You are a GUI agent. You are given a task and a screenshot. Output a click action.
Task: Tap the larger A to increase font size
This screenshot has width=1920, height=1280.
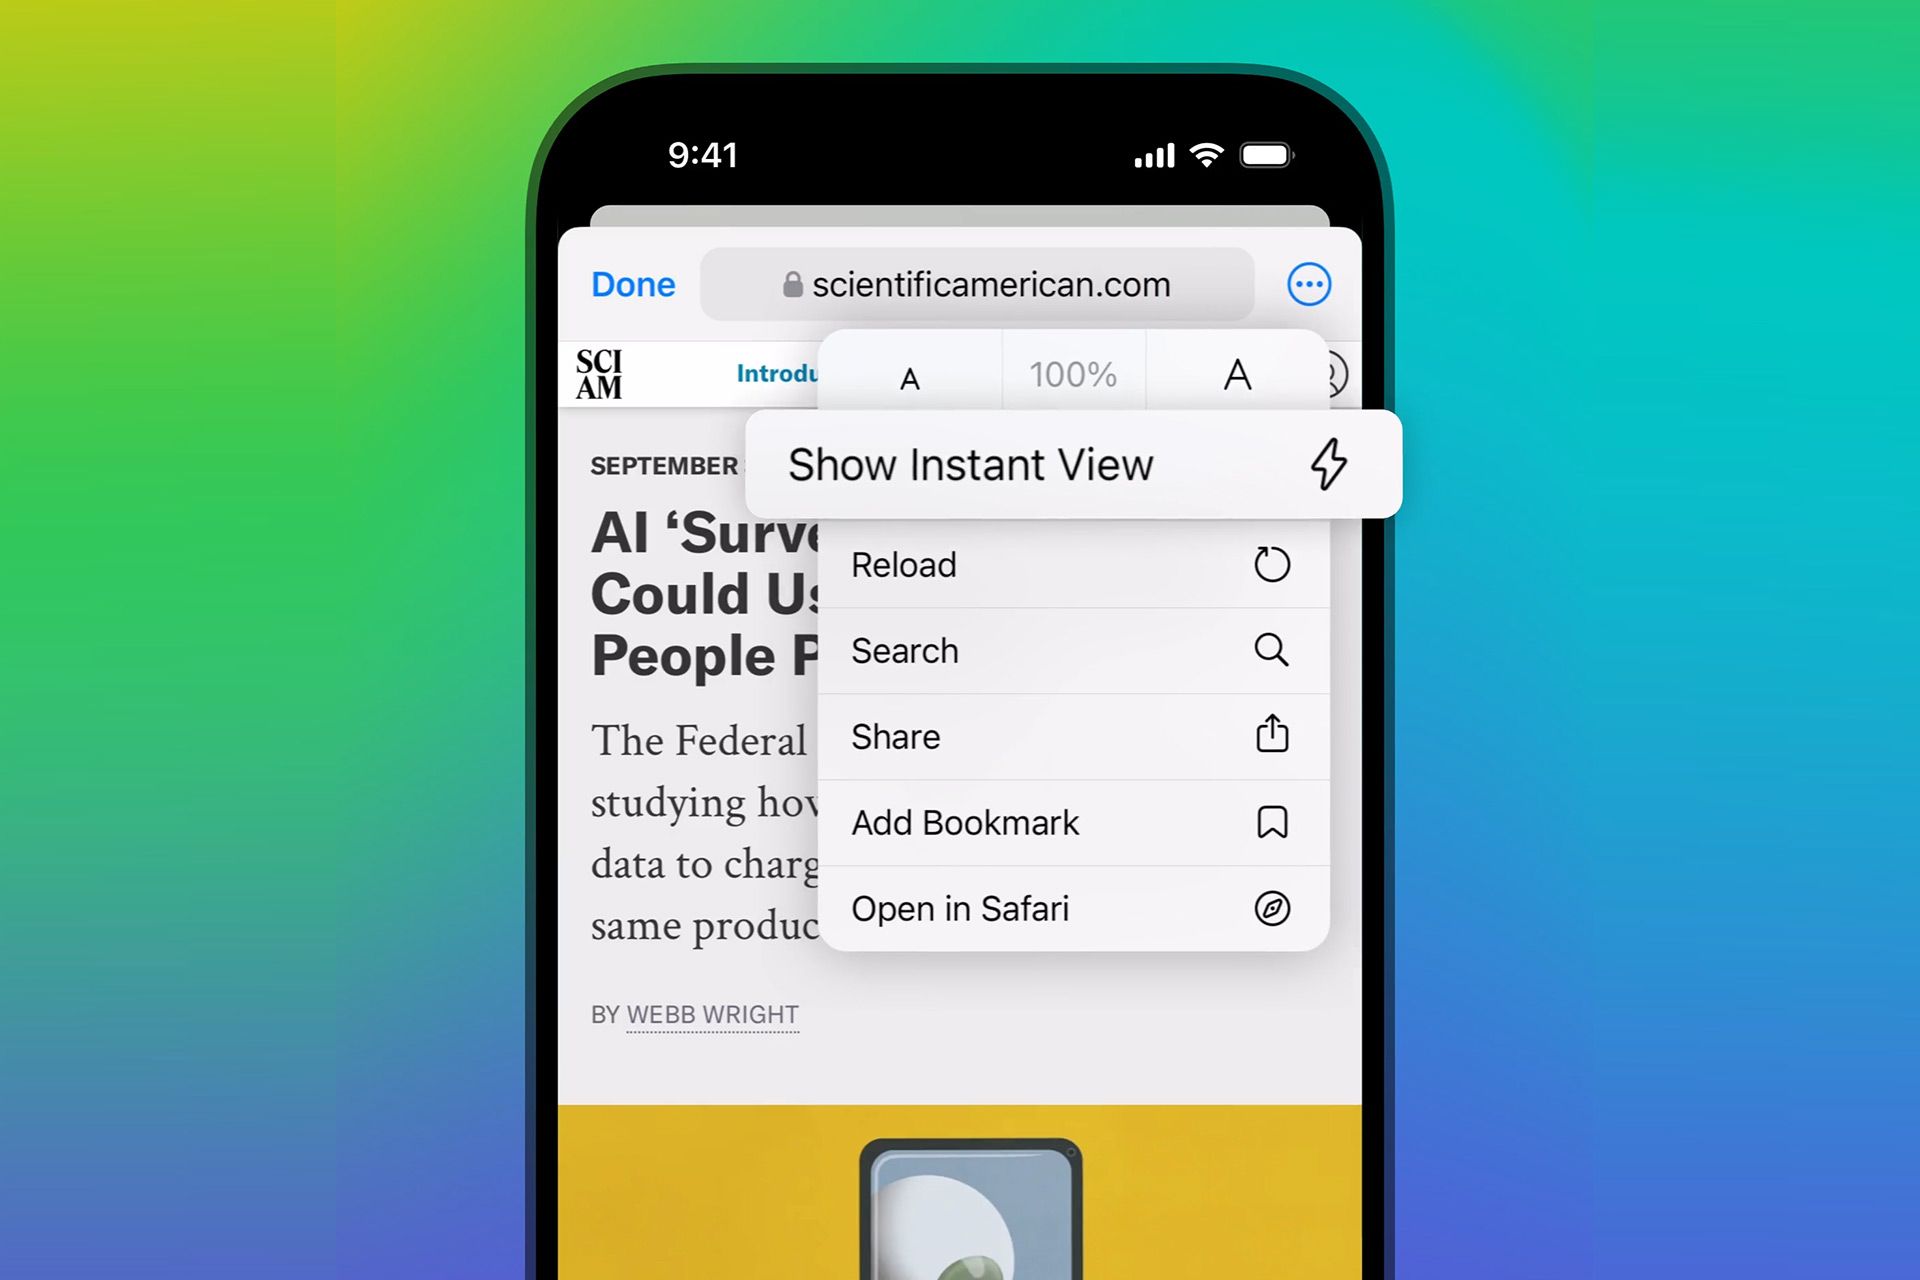[x=1234, y=374]
